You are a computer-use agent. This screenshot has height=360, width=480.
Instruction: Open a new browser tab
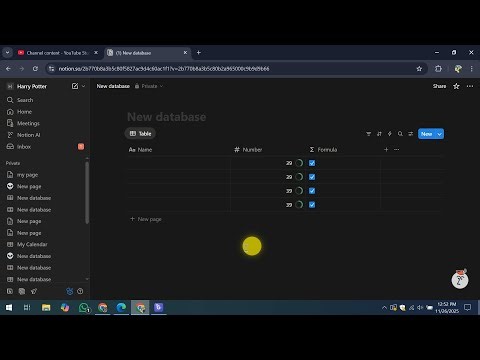(x=199, y=53)
